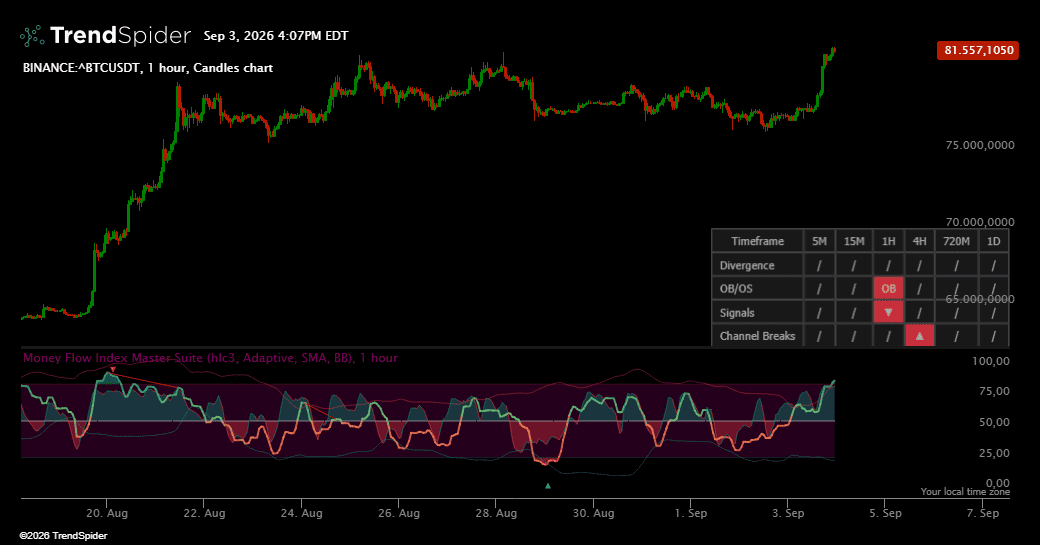Click the current price tag 81.557,1050
This screenshot has width=1040, height=545.
978,50
